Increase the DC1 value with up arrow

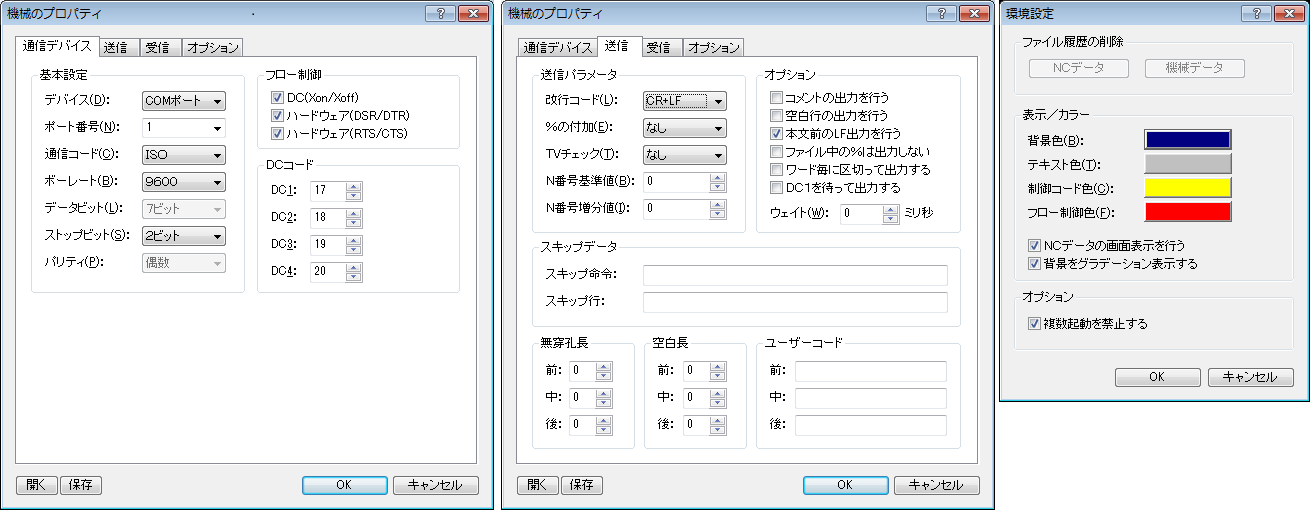[x=353, y=185]
